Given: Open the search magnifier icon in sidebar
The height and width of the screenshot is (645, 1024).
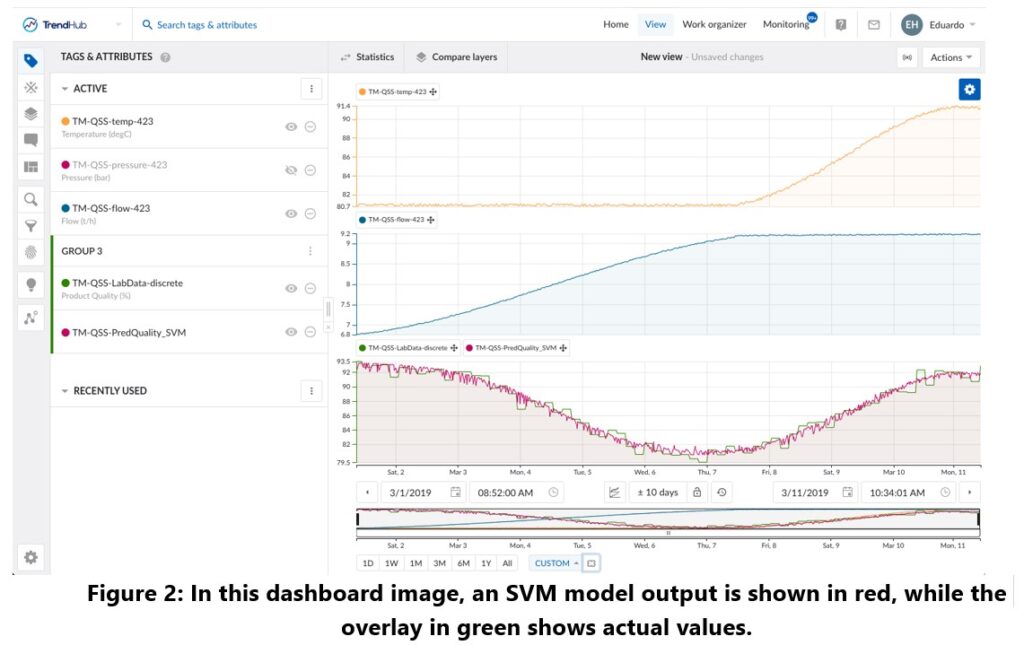Looking at the screenshot, I should [x=31, y=199].
